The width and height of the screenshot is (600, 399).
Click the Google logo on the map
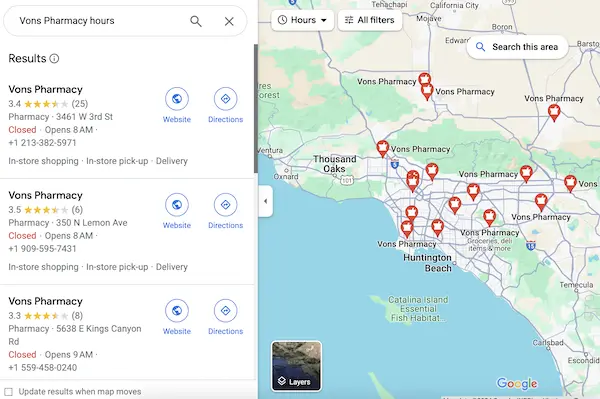point(517,383)
